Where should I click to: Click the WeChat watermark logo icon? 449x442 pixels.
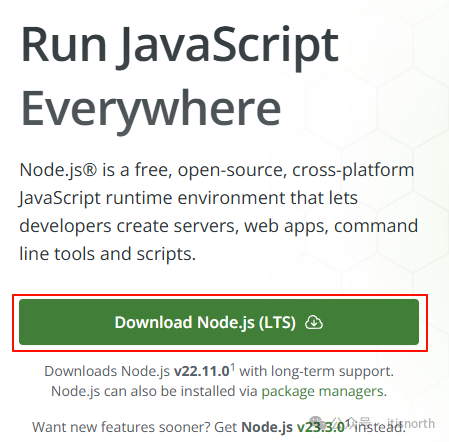(316, 423)
